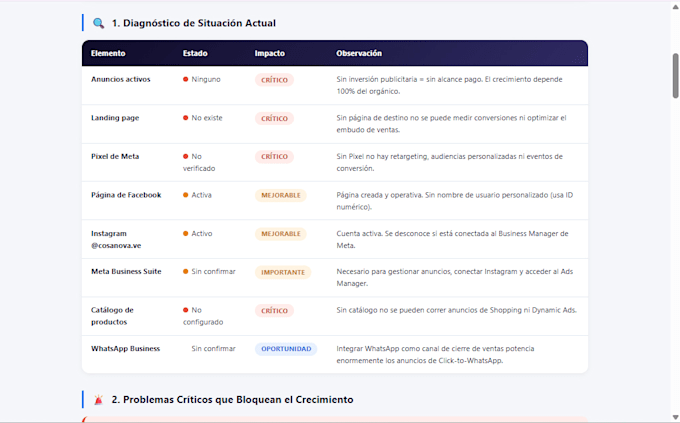Click the observation 'Sin catálogo no se pueden' text
Image resolution: width=680 pixels, height=423 pixels.
457,310
